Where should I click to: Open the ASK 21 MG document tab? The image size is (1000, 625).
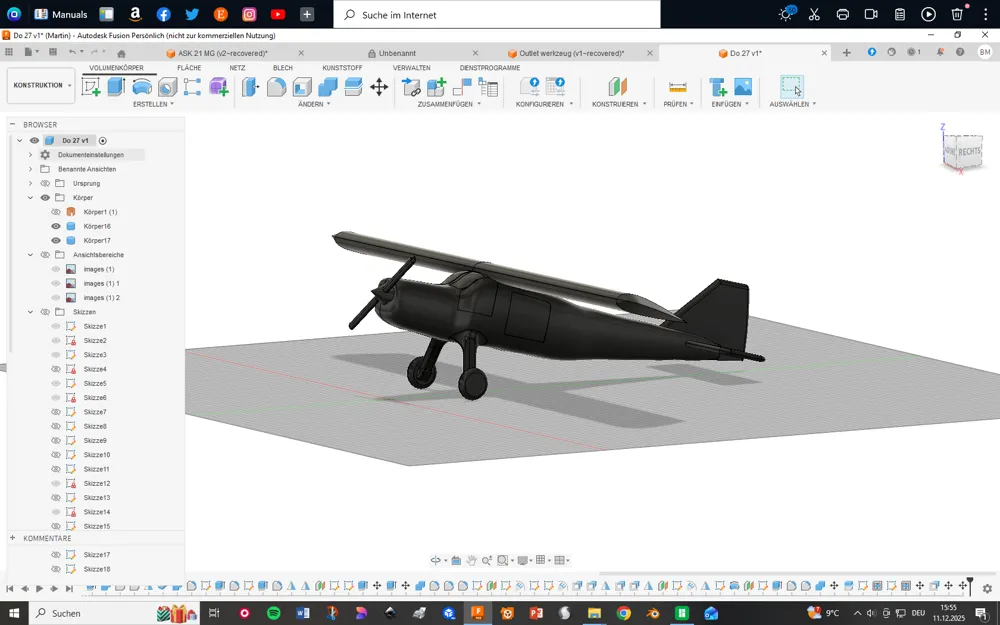(x=223, y=54)
